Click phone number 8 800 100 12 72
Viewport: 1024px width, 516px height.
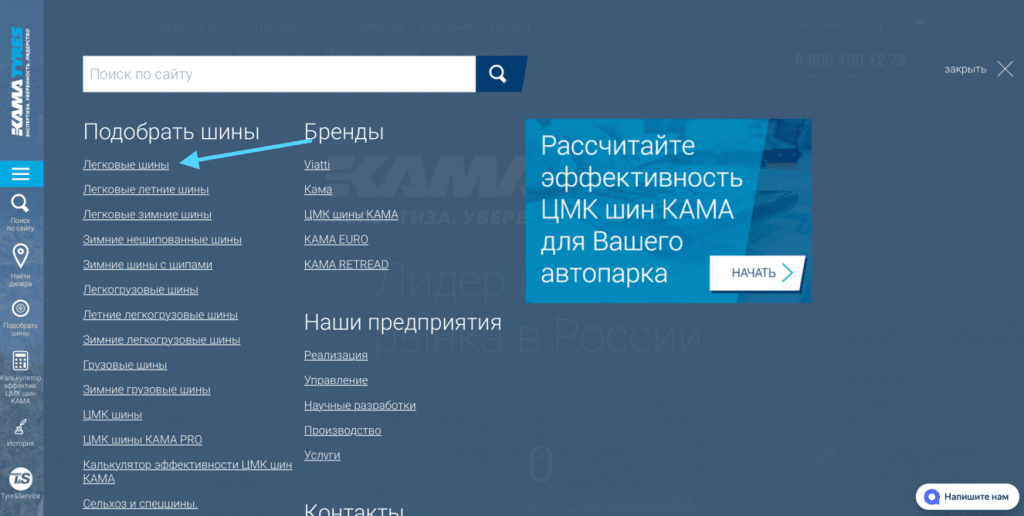[850, 60]
